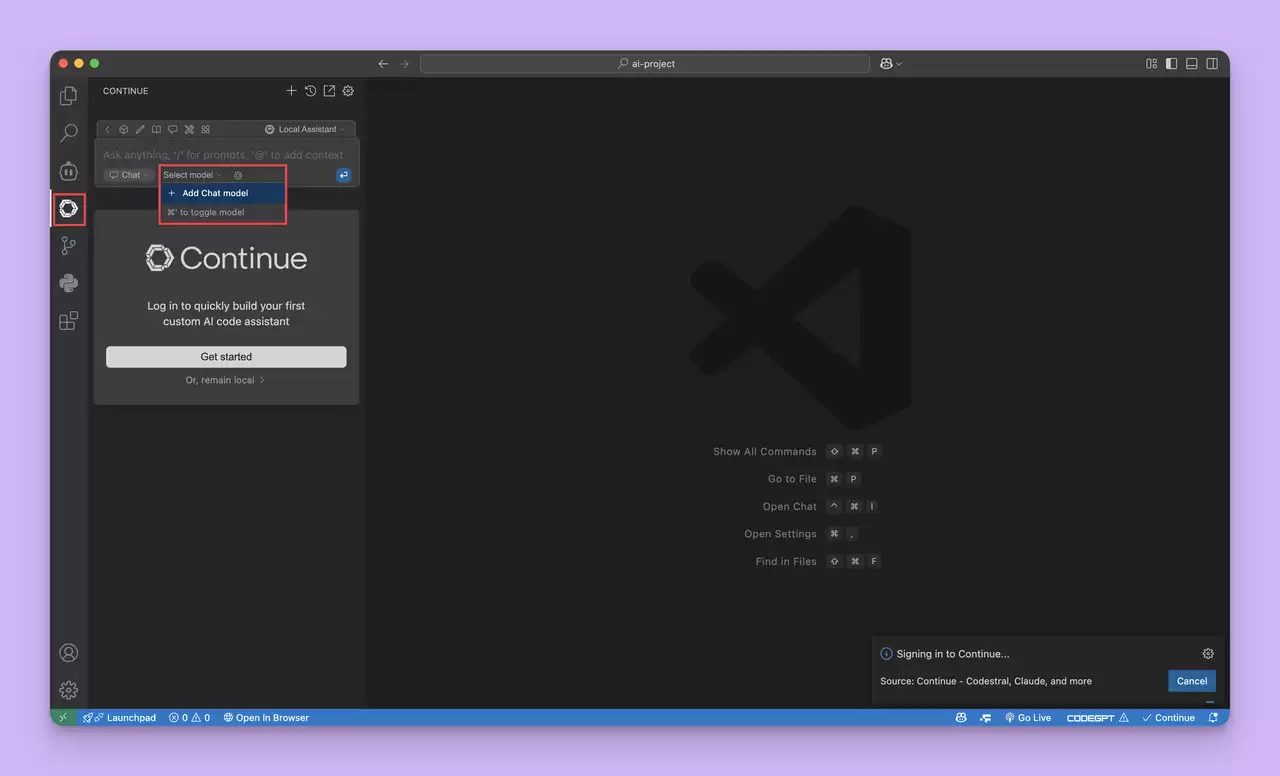Viewport: 1280px width, 776px height.
Task: Open errors and warnings count in status bar
Action: pyautogui.click(x=189, y=718)
